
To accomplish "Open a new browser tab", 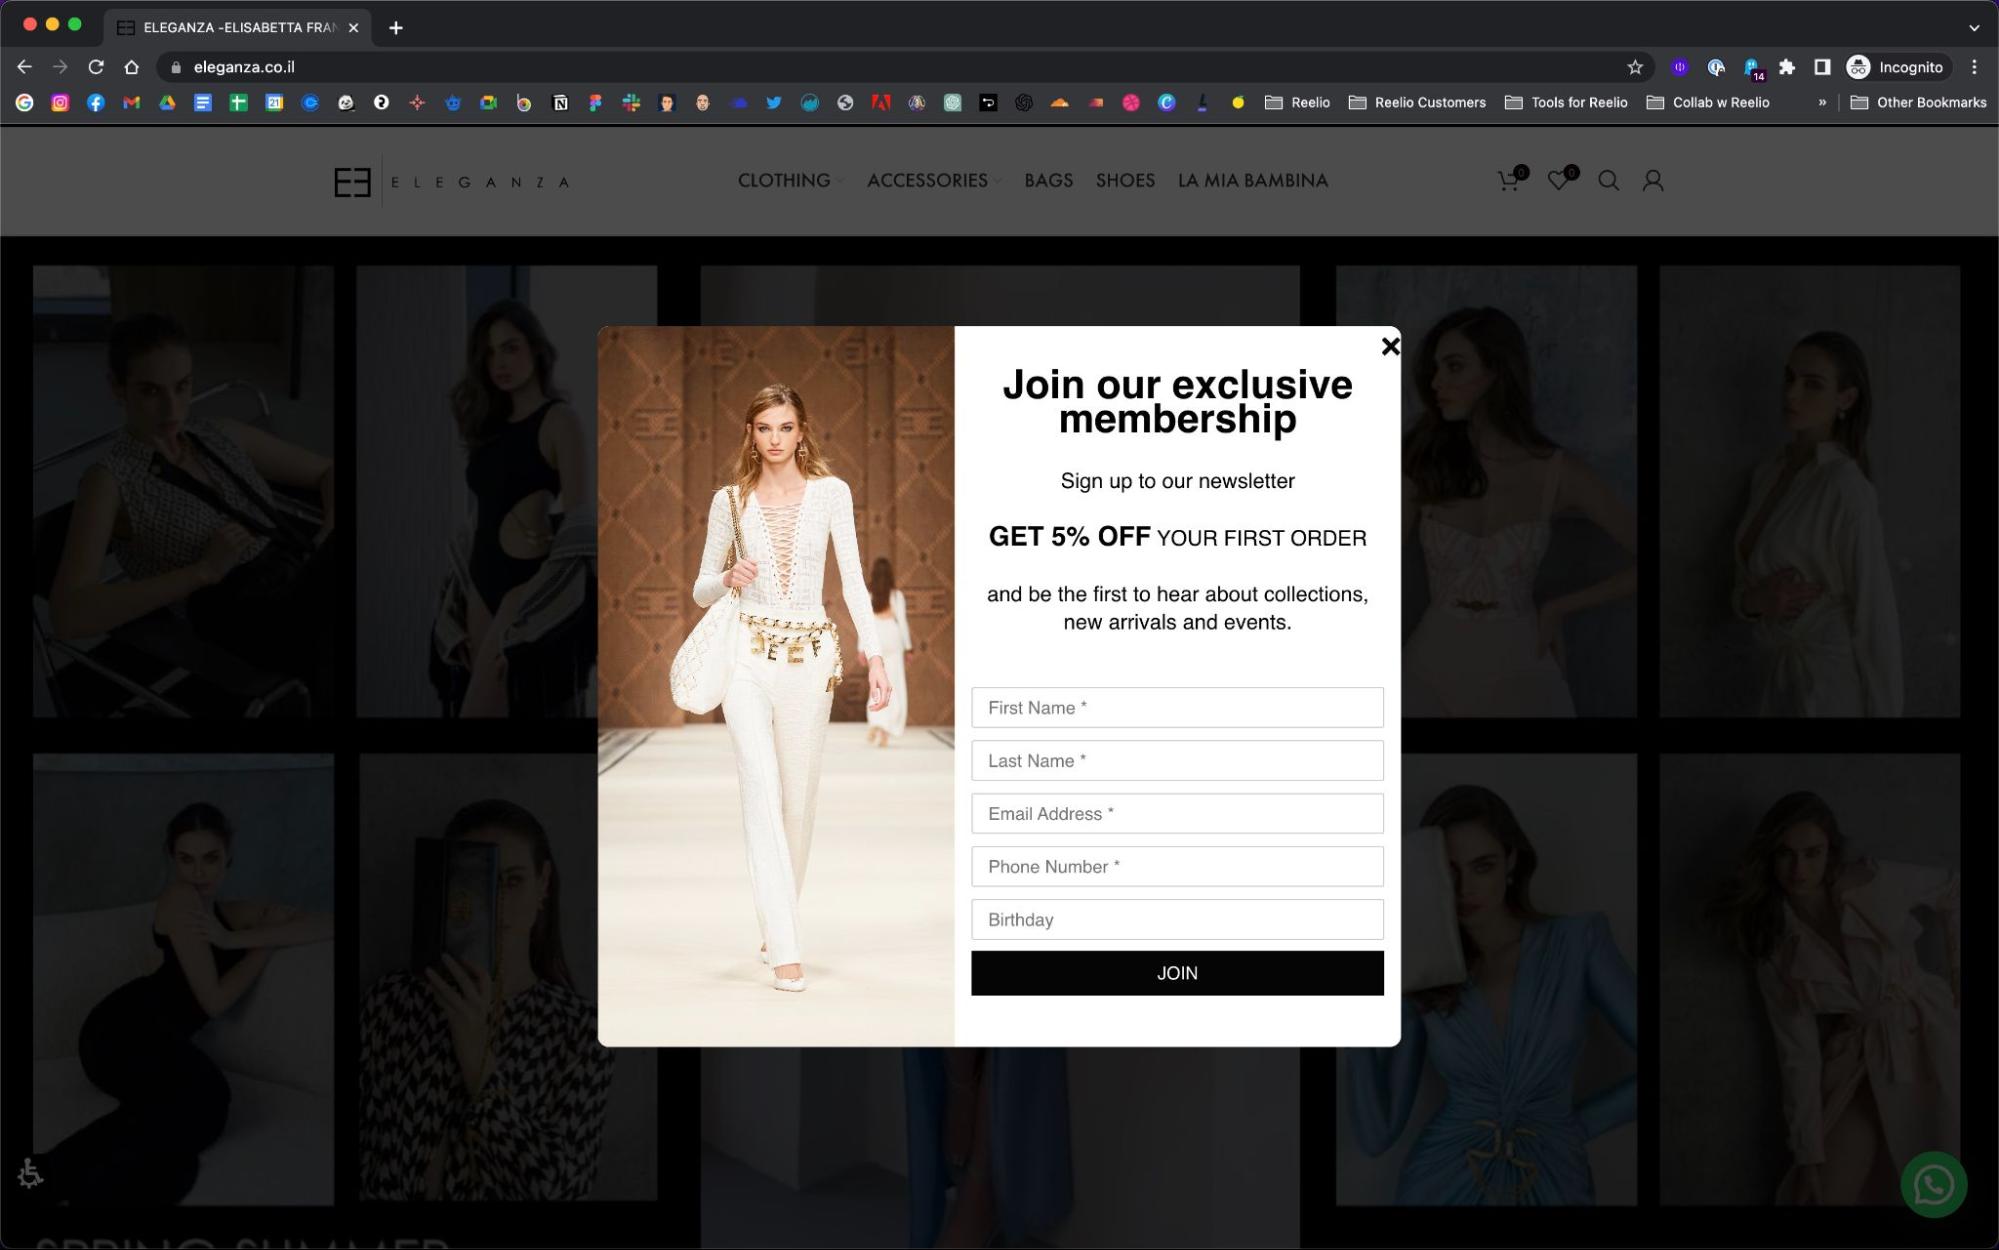I will pos(396,28).
